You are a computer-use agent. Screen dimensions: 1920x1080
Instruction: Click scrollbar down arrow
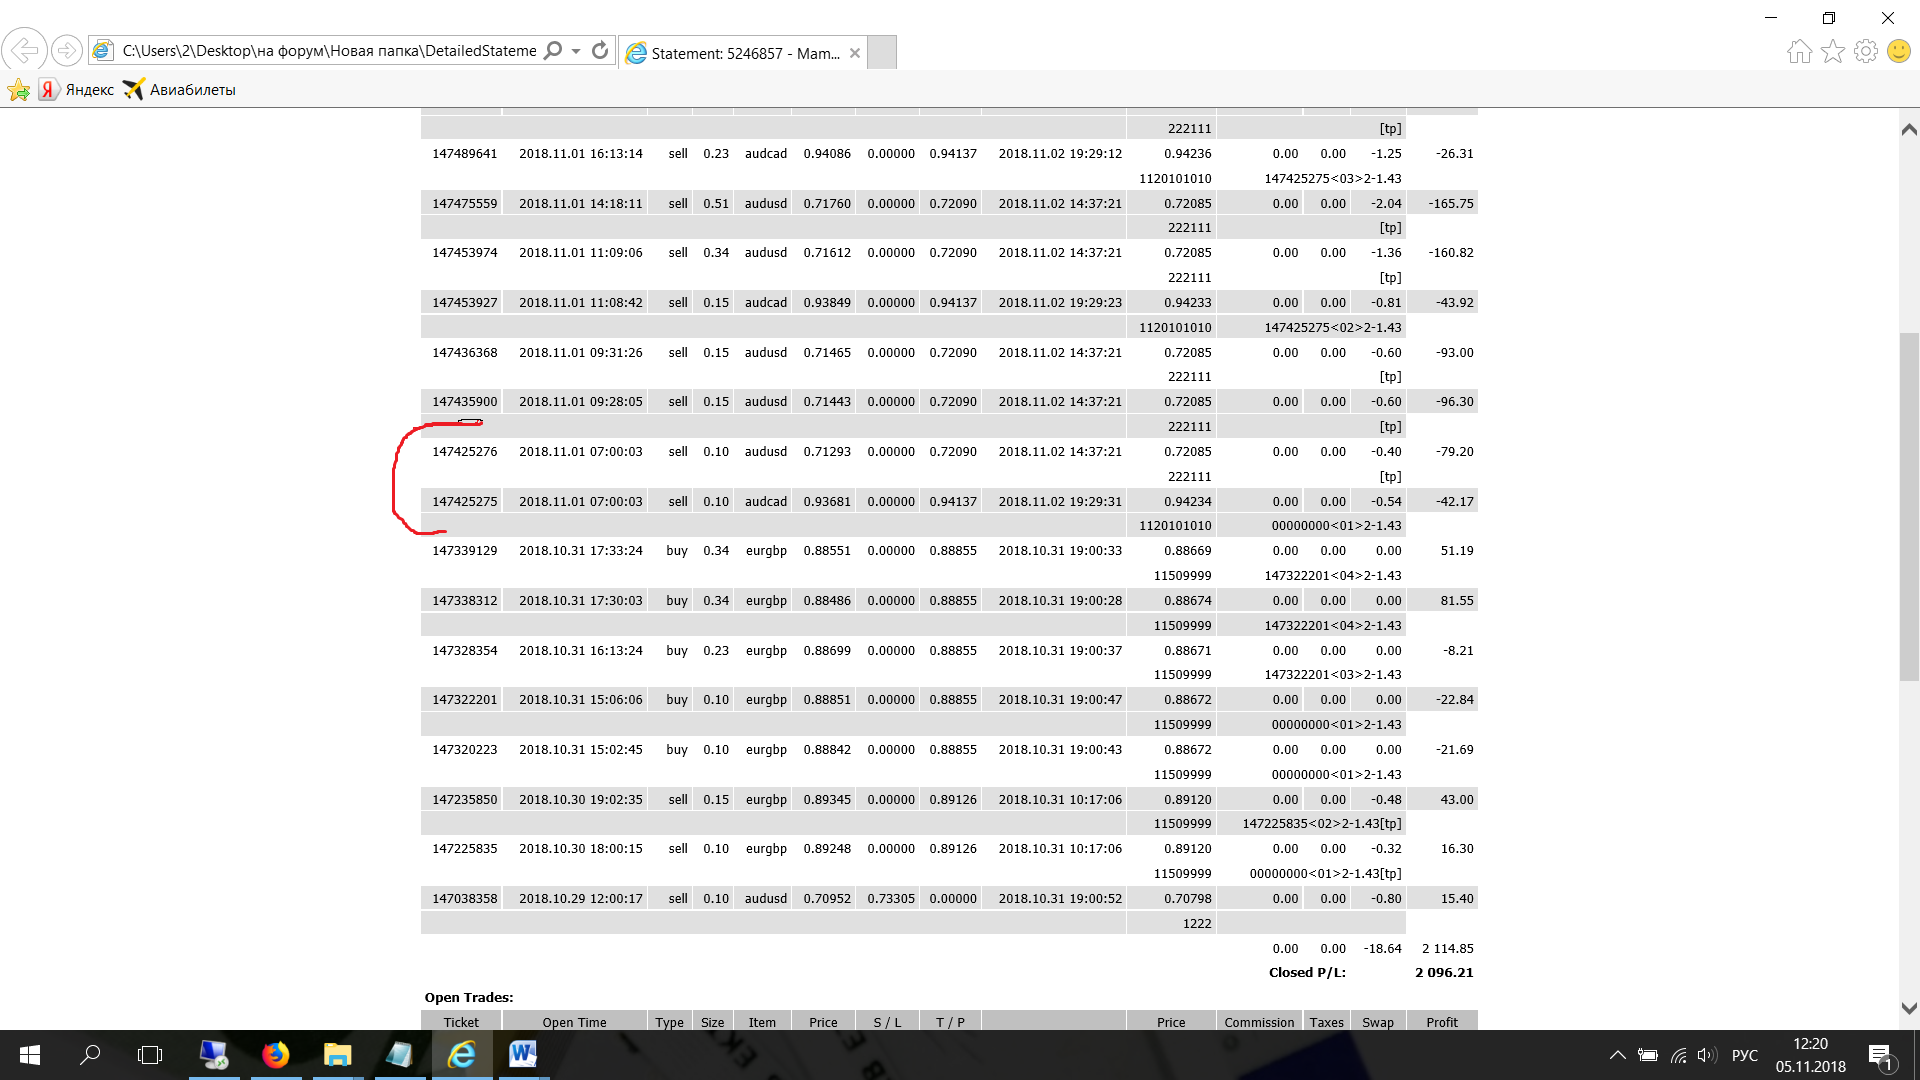click(1909, 1008)
